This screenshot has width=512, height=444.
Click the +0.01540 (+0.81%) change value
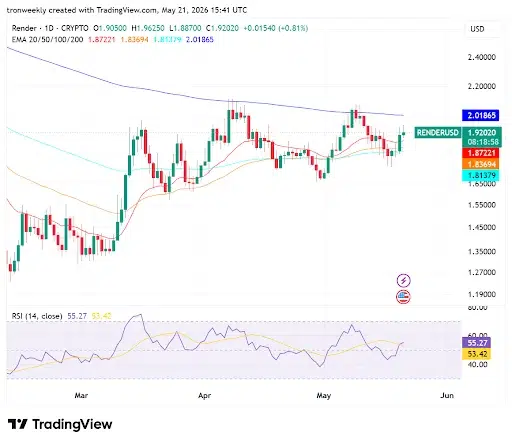point(276,28)
